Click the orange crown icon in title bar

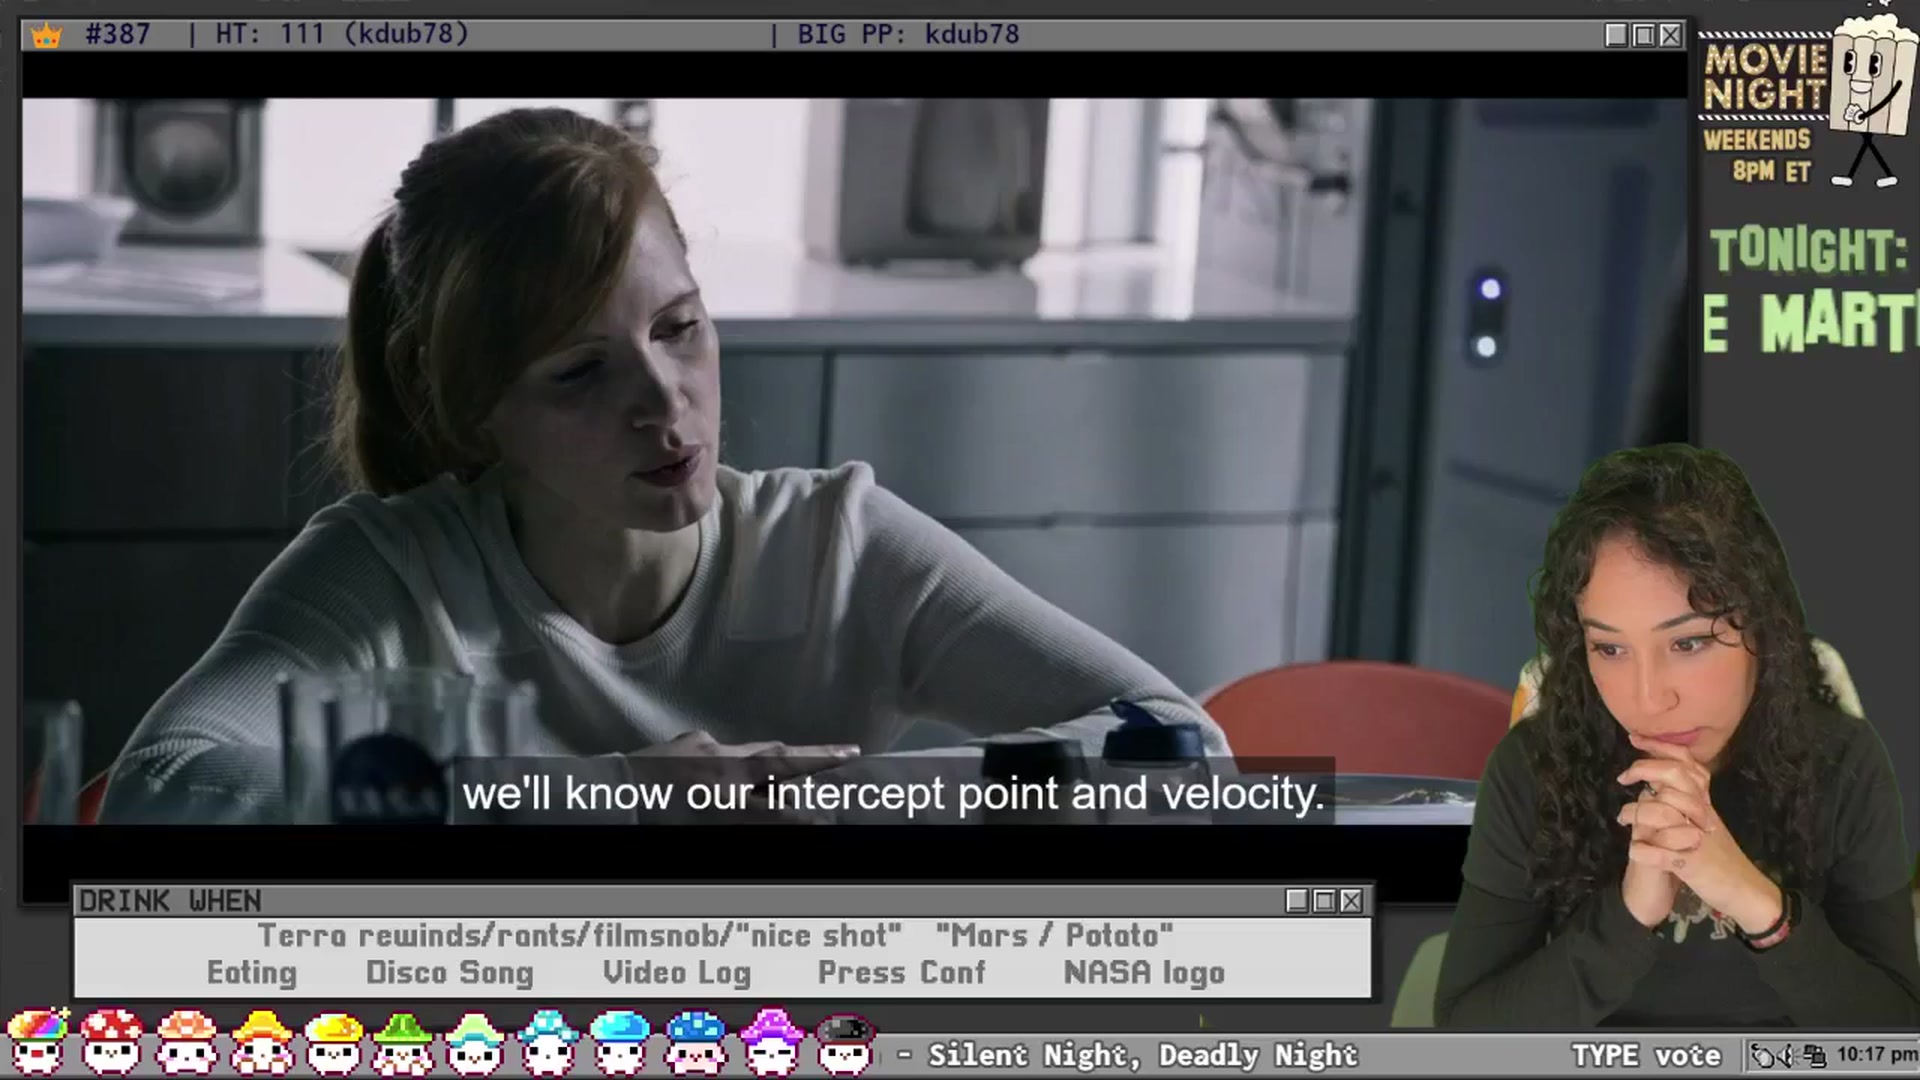point(46,35)
